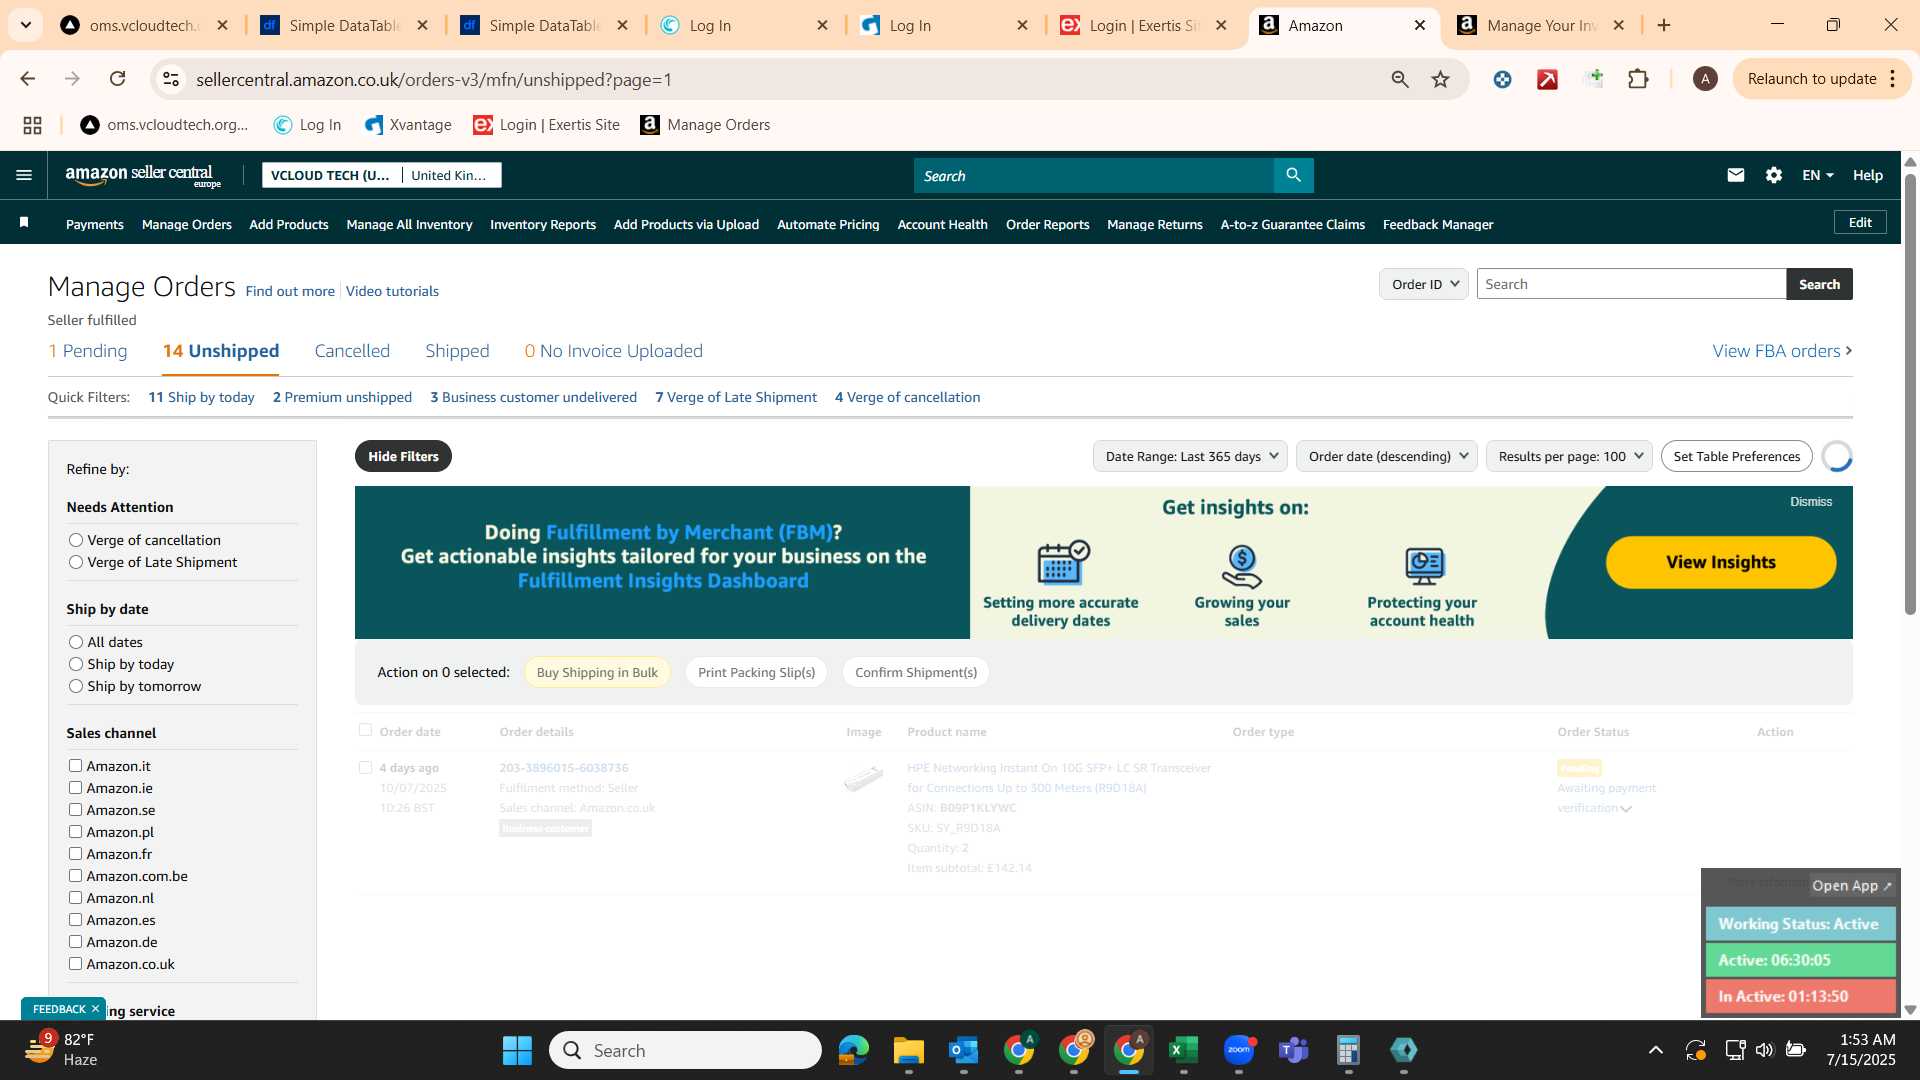Image resolution: width=1920 pixels, height=1080 pixels.
Task: Open the settings gear icon
Action: [x=1774, y=175]
